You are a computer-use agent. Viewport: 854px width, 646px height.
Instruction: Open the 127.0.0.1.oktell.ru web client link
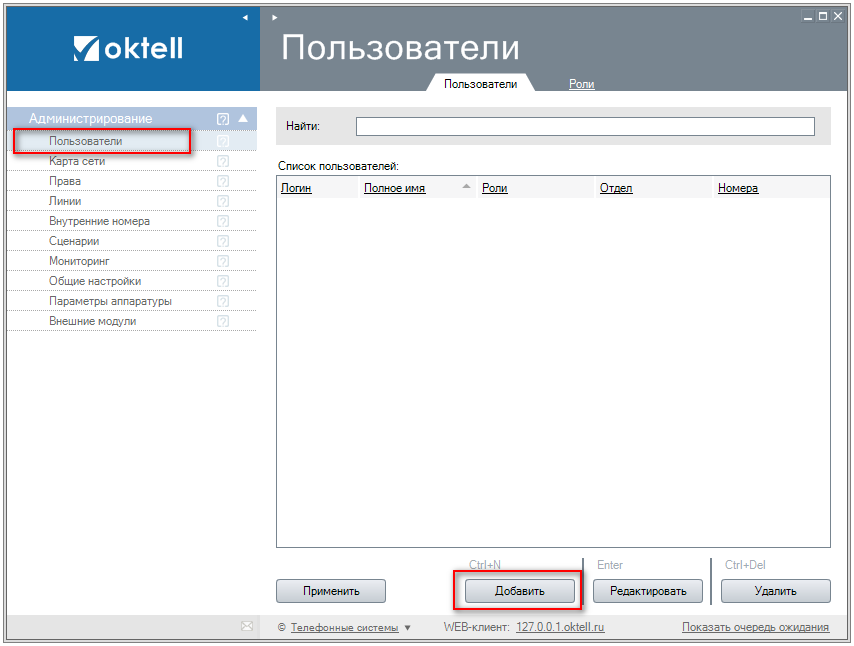click(560, 627)
